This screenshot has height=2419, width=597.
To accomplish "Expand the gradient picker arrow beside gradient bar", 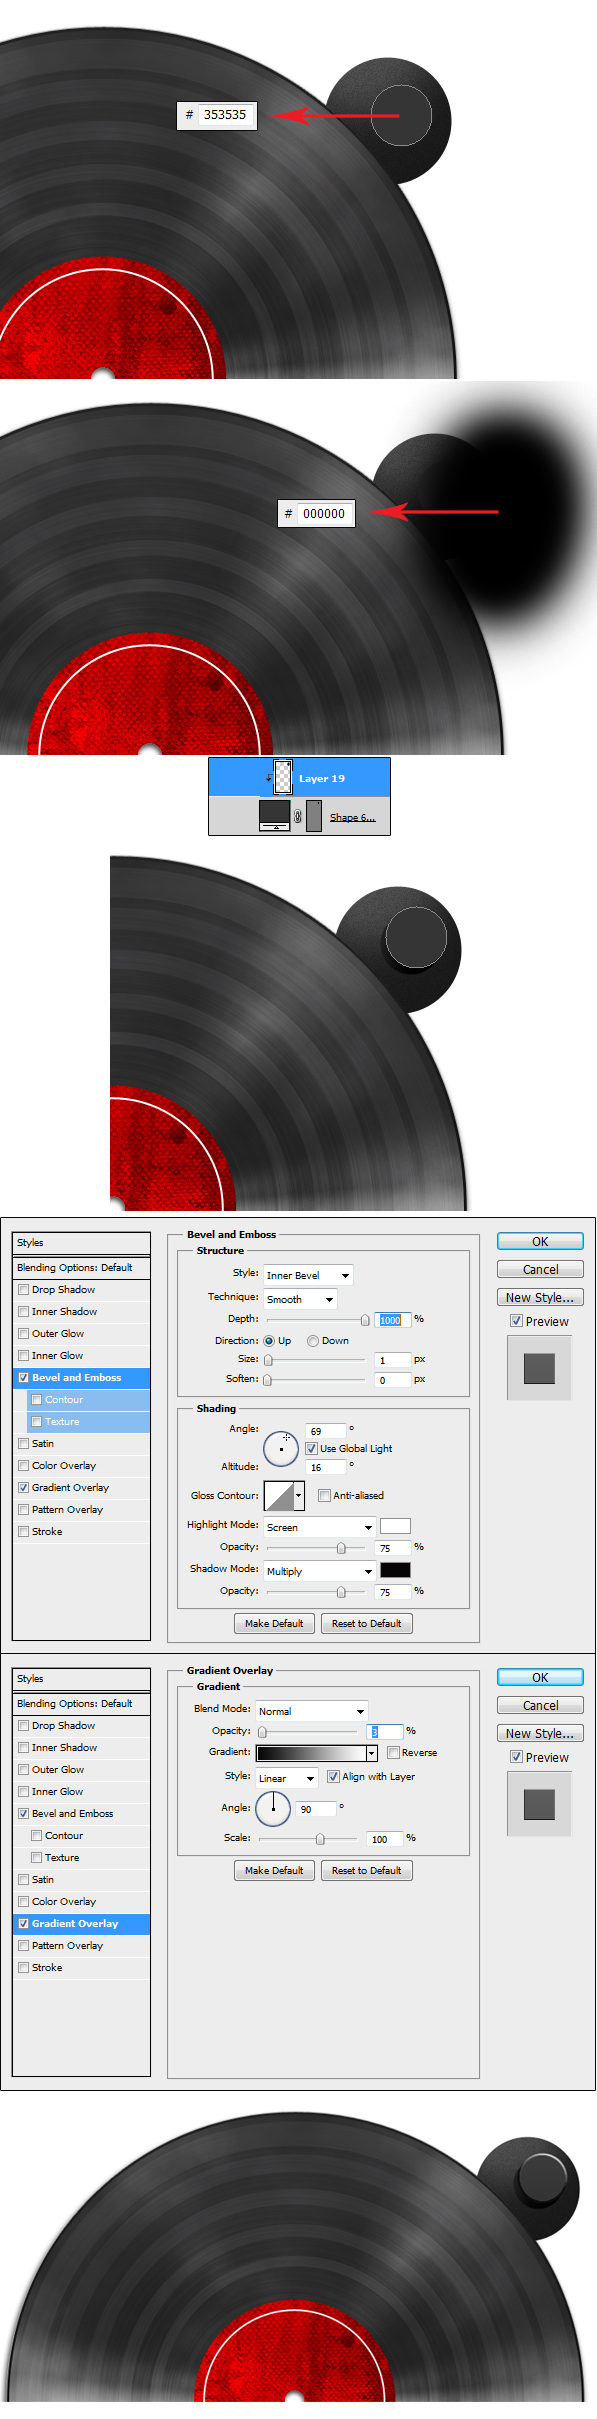I will tap(372, 1753).
